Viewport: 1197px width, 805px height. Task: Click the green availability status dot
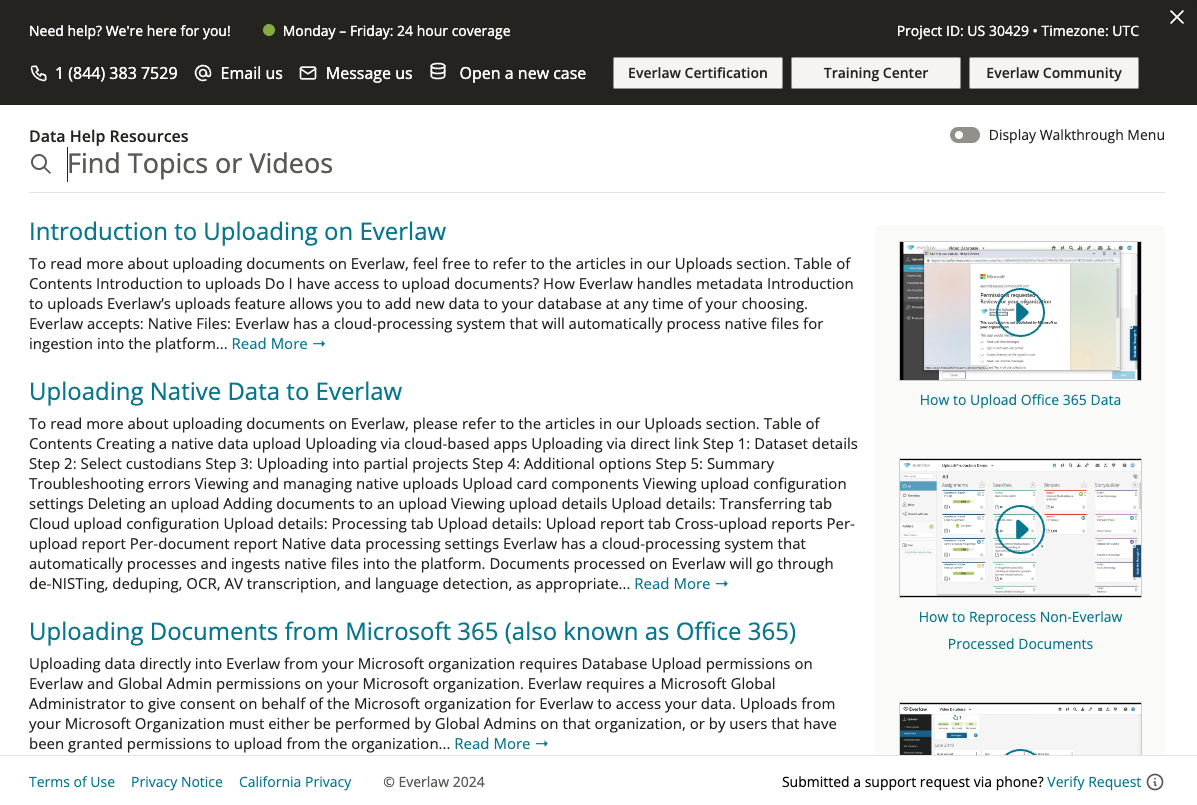pos(269,31)
